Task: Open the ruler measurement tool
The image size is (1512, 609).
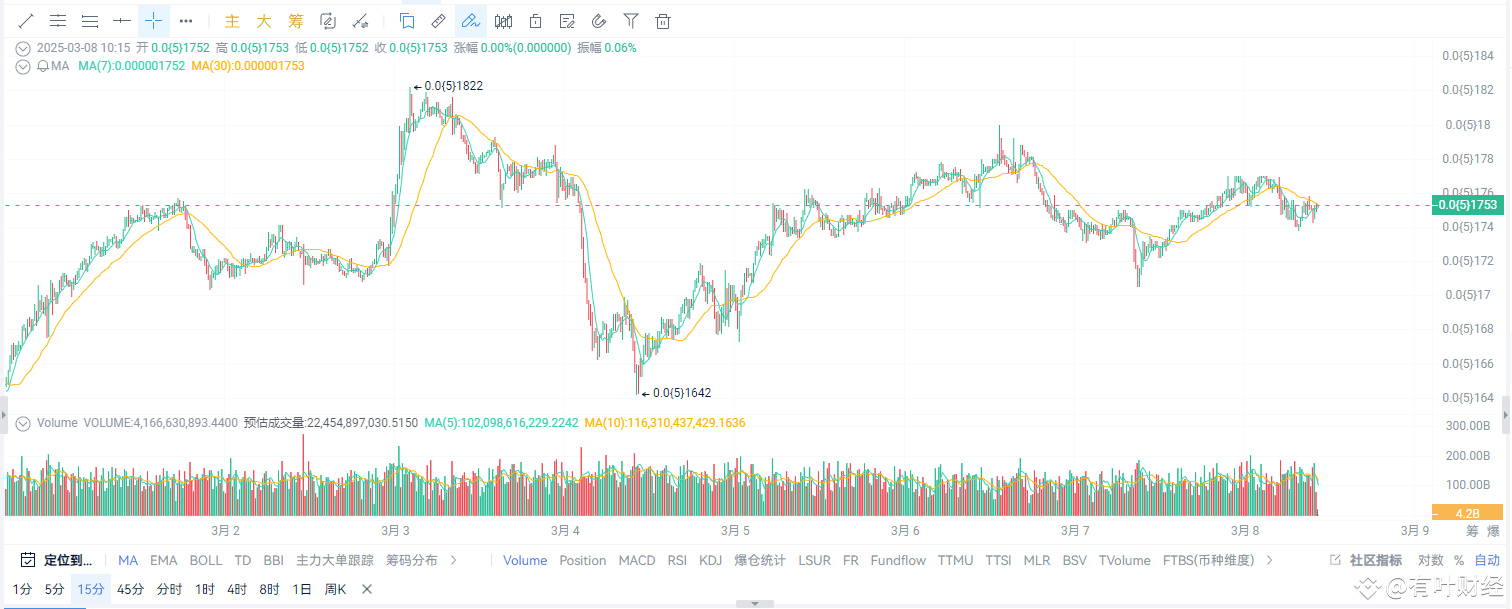Action: [437, 20]
